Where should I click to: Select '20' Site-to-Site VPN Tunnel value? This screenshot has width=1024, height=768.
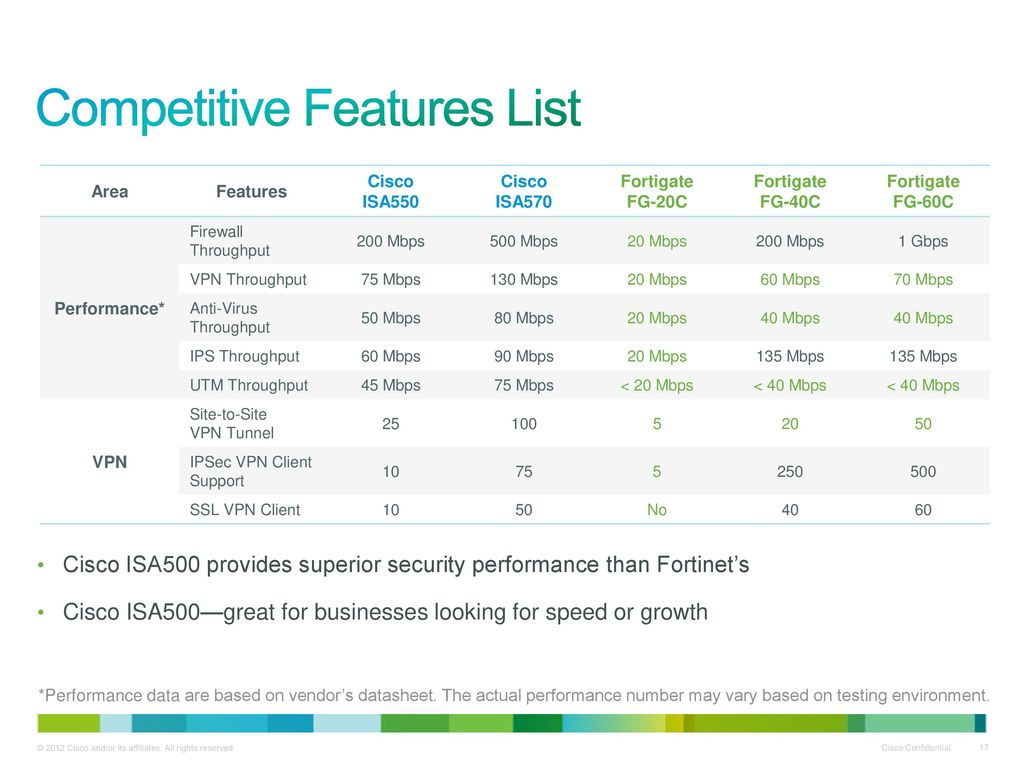[x=790, y=424]
